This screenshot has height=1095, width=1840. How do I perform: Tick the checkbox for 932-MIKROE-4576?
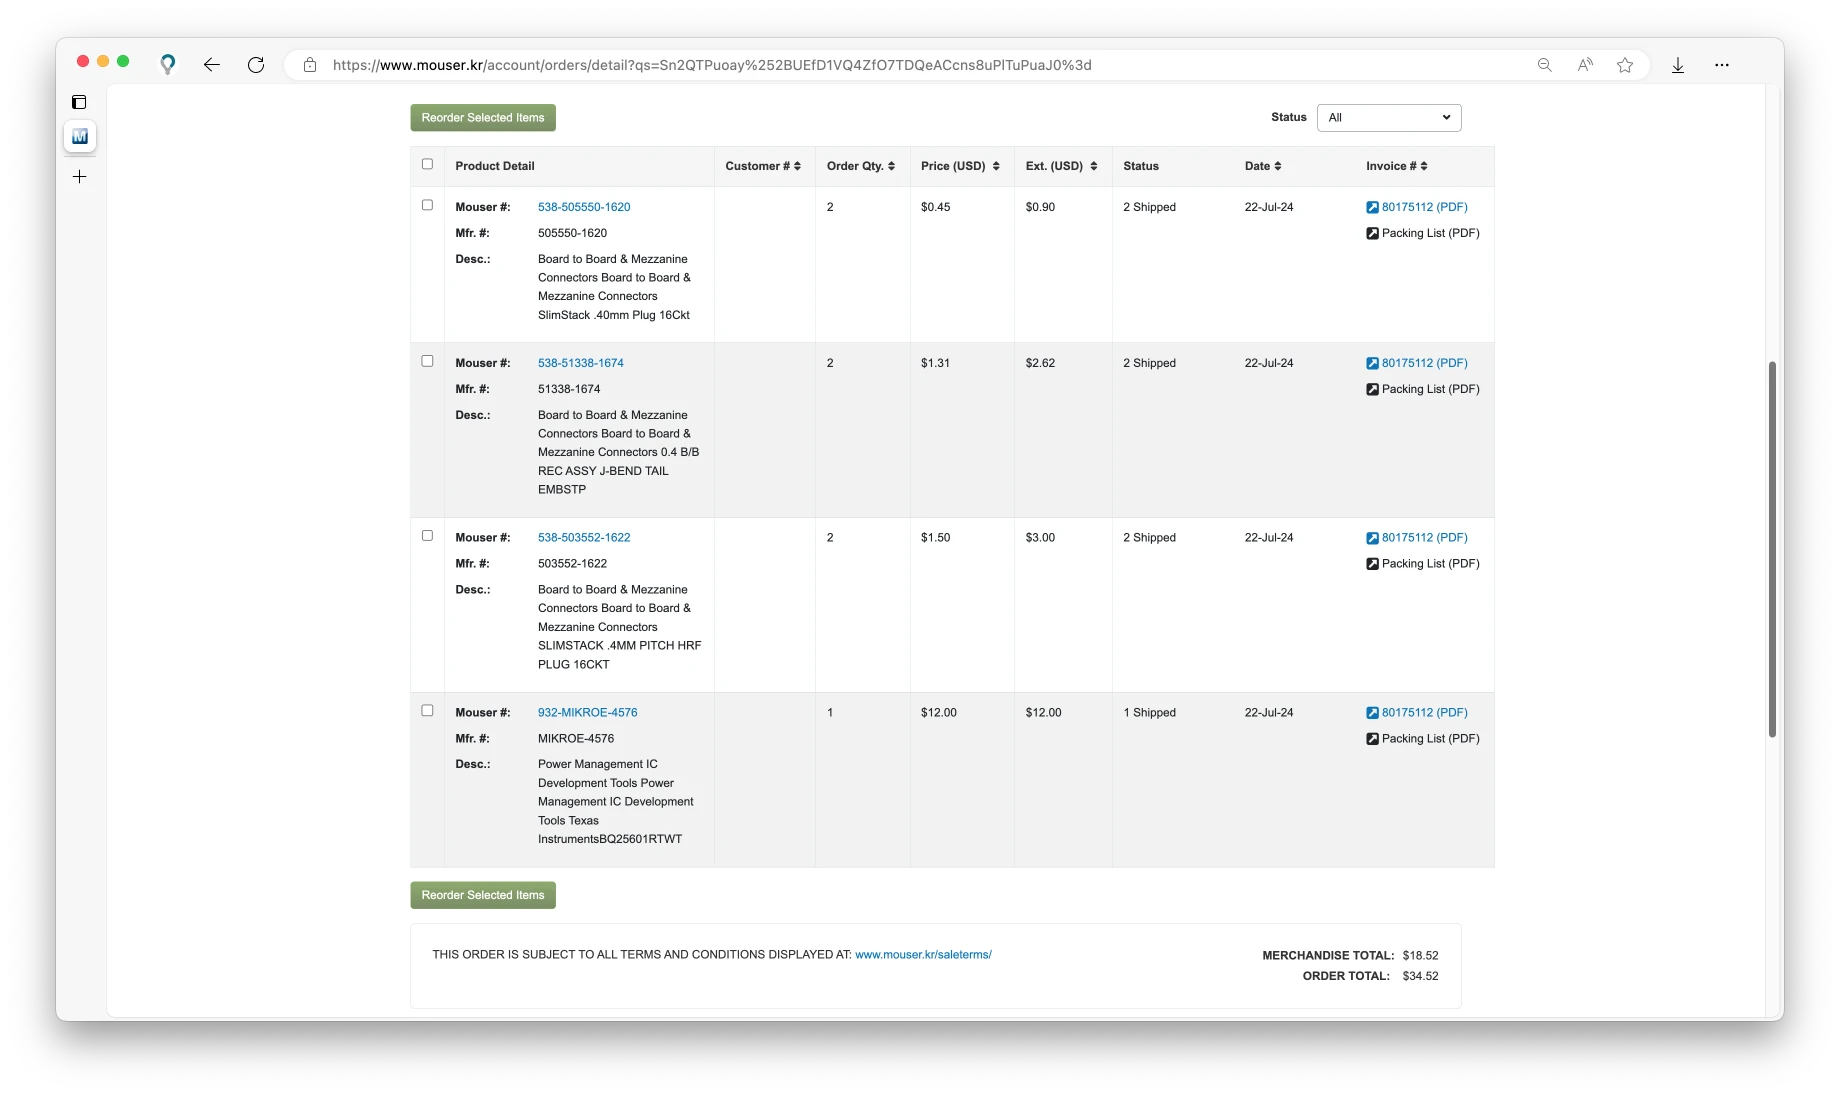pos(428,711)
